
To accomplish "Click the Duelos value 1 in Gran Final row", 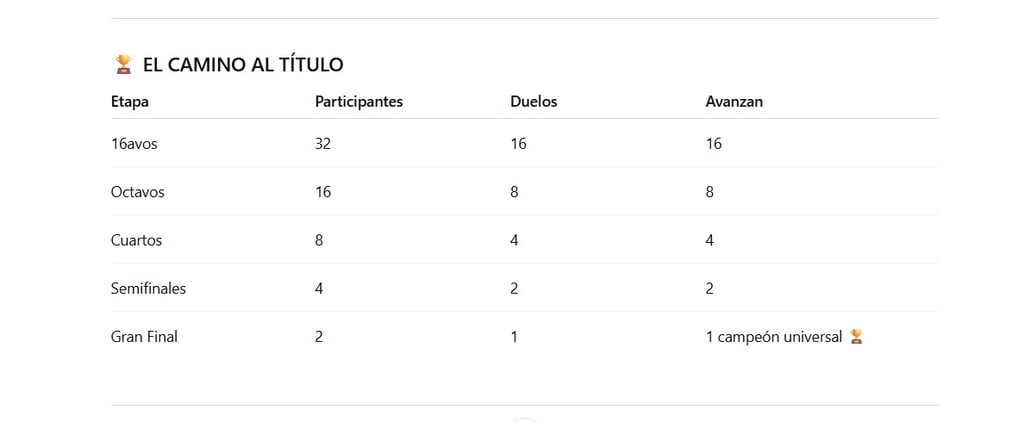I will pyautogui.click(x=514, y=337).
